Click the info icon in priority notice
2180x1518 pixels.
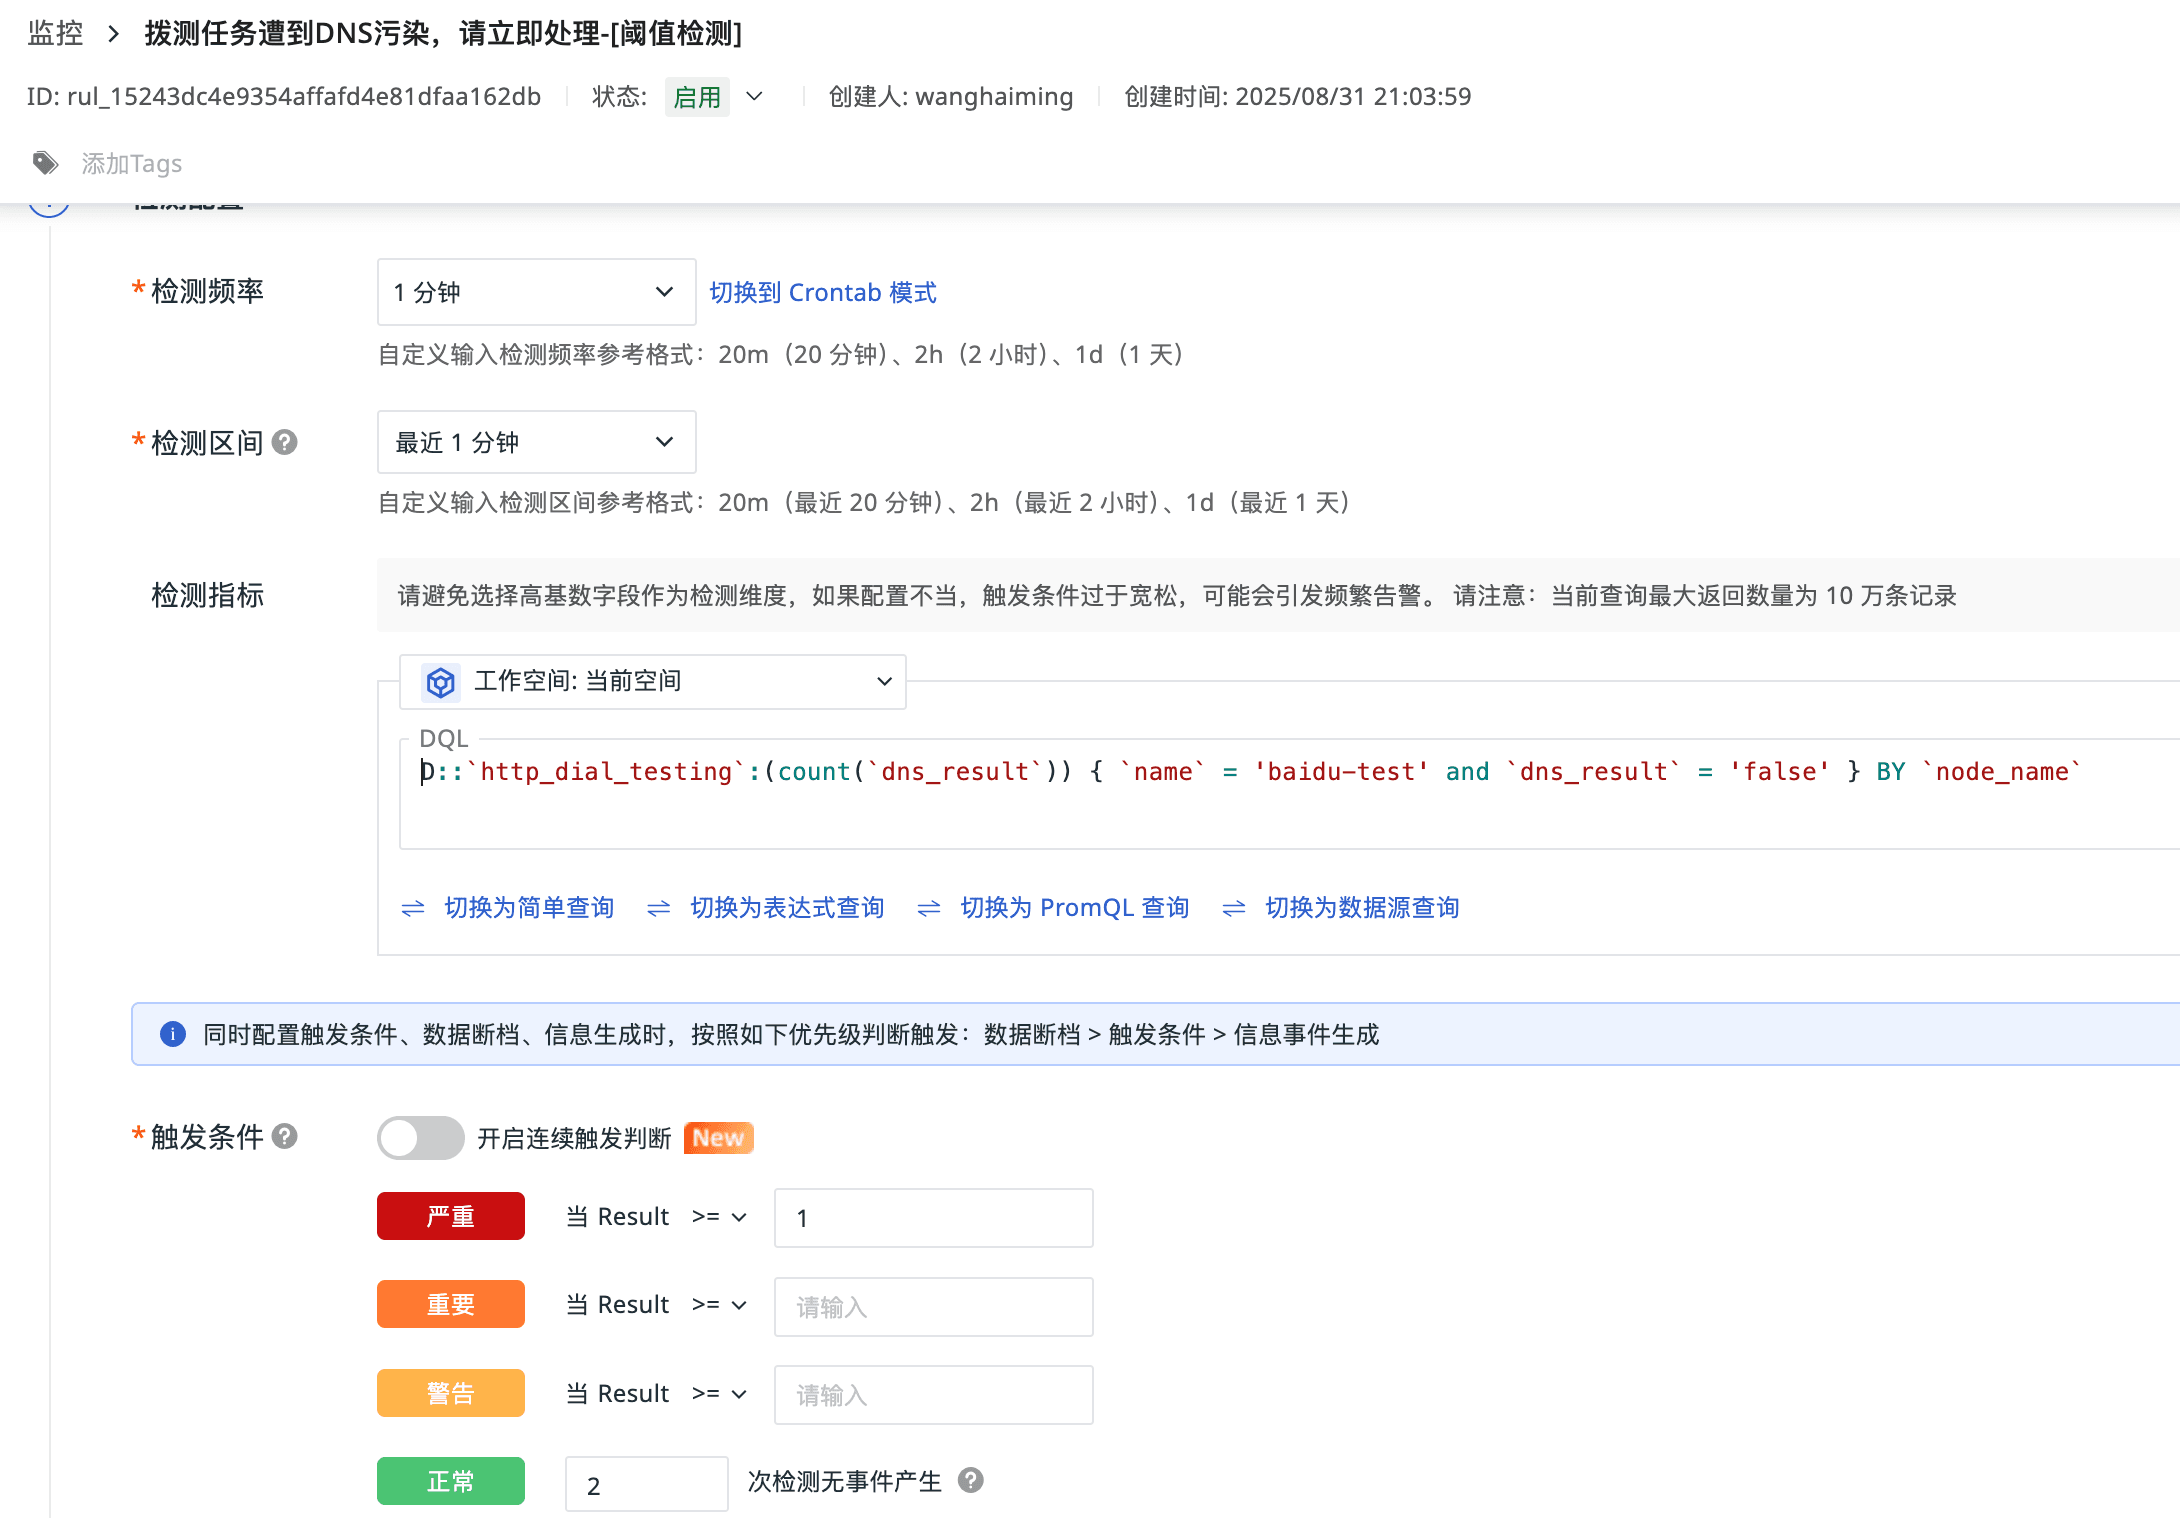173,1034
